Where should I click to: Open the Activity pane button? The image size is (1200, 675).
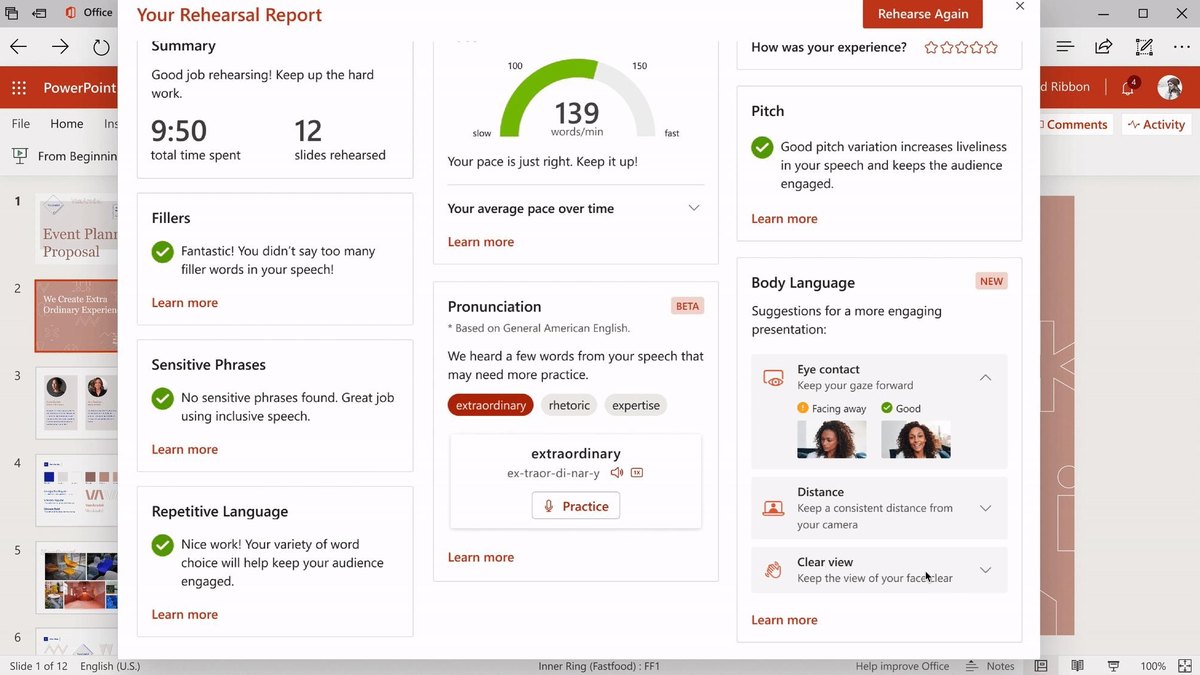[1155, 124]
